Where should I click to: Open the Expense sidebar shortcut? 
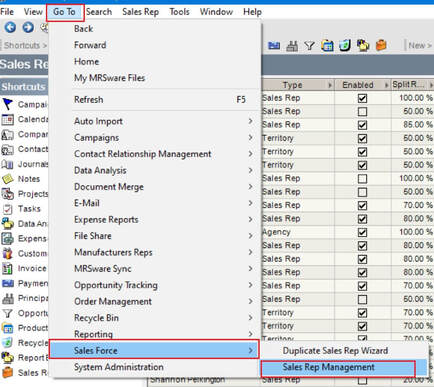(25, 239)
